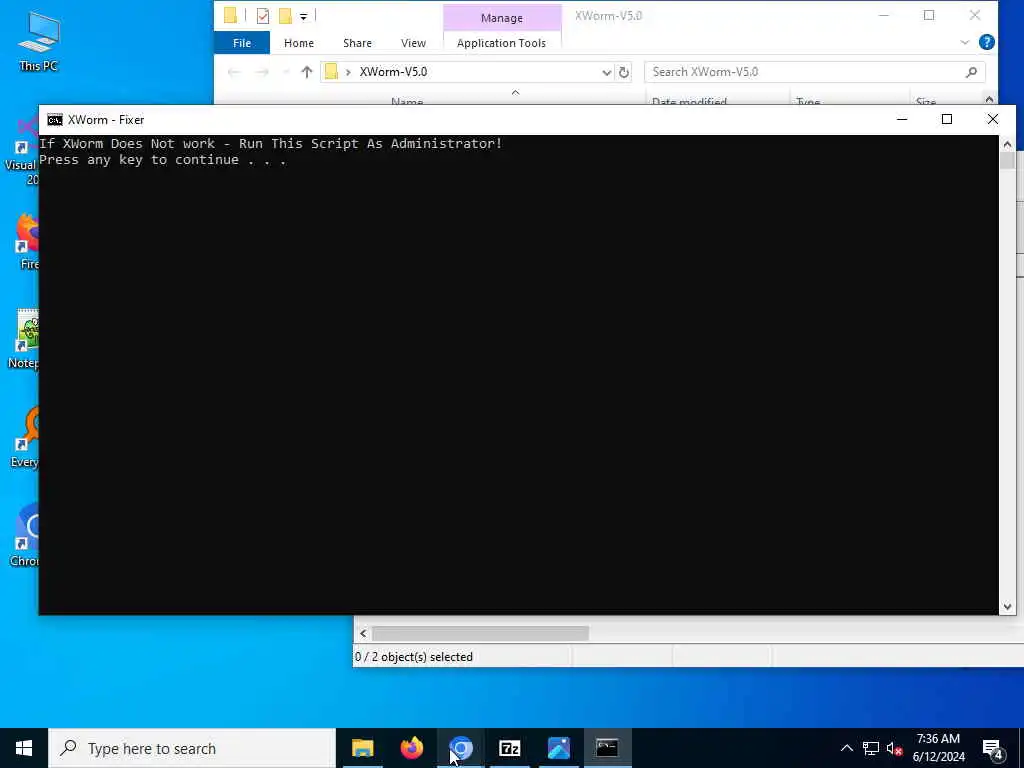Open the network tray icon

coord(871,748)
